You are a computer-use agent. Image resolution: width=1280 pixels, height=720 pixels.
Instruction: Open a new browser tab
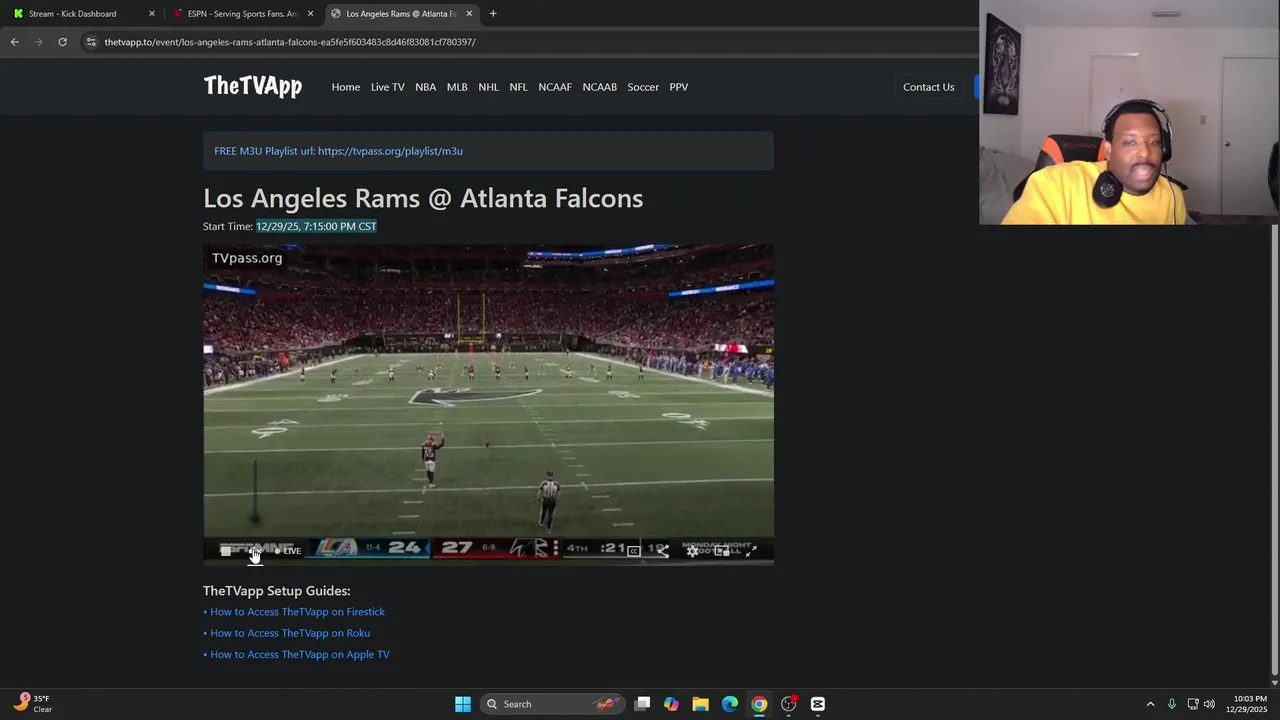tap(493, 14)
